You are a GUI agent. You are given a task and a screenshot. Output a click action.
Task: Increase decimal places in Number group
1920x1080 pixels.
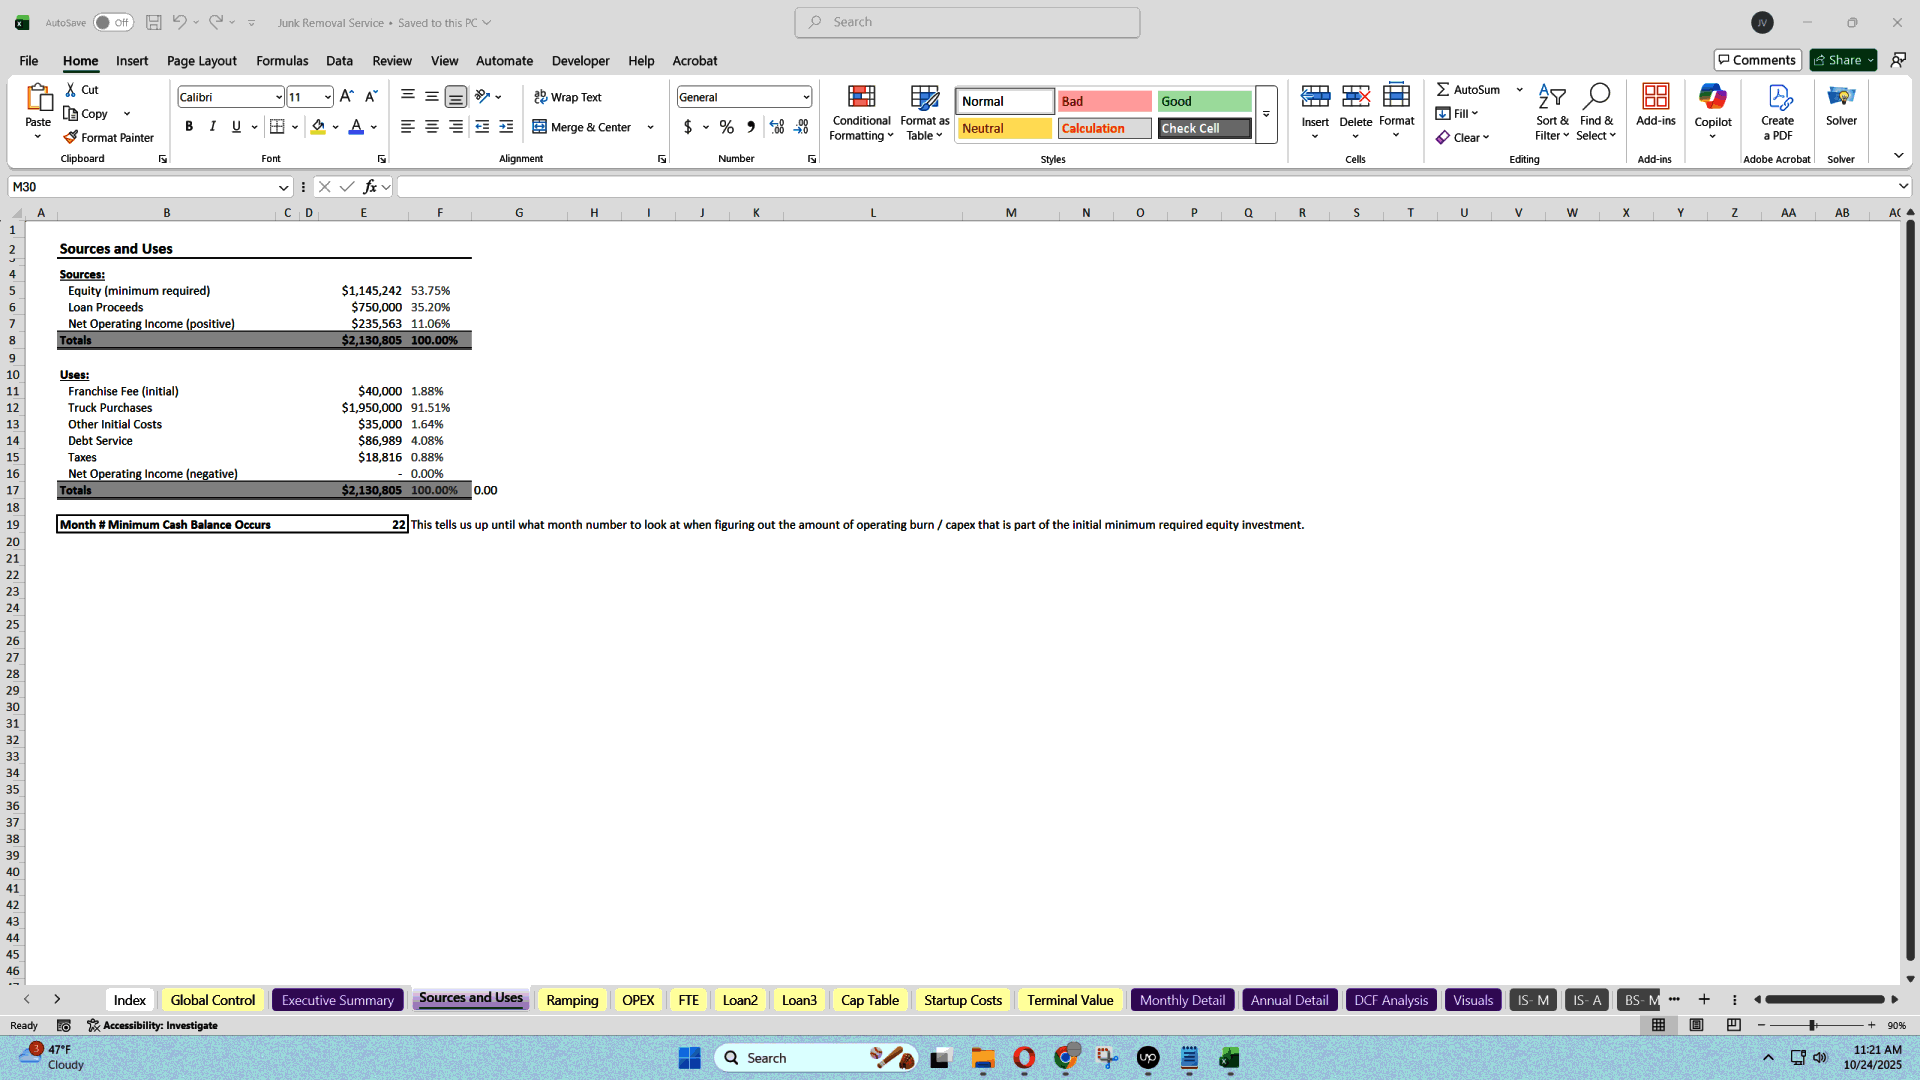[x=777, y=127]
